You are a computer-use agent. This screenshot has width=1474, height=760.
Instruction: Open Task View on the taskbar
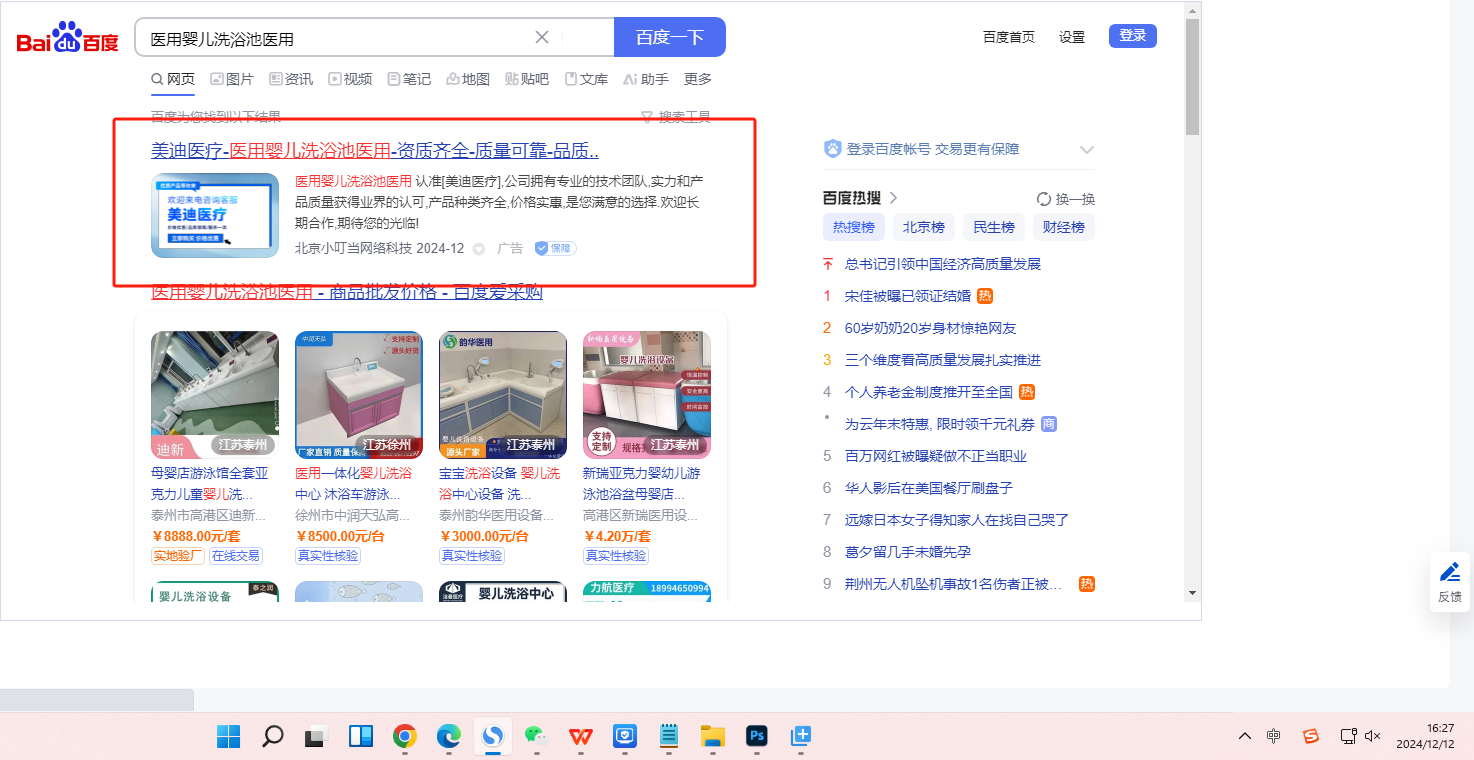coord(316,737)
